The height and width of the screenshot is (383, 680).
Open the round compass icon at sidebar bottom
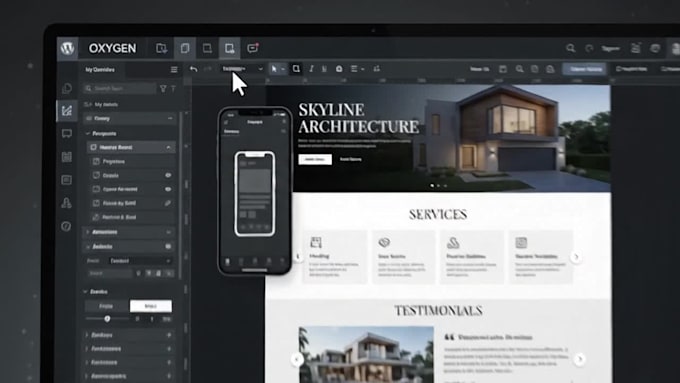point(66,226)
